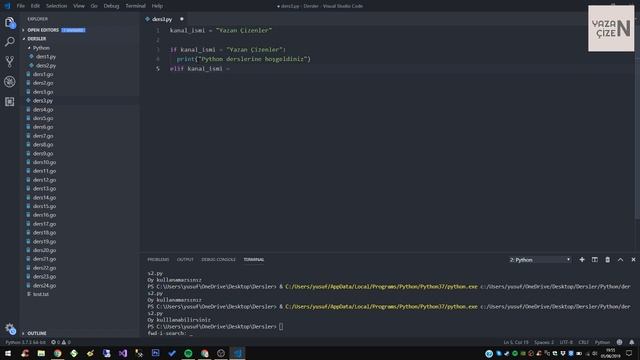Open notifications bell in VS Code status bar

click(631, 342)
